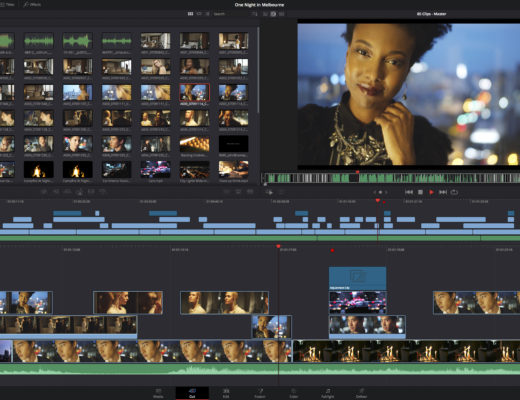
Task: Switch to the Edit page tab
Action: [226, 393]
